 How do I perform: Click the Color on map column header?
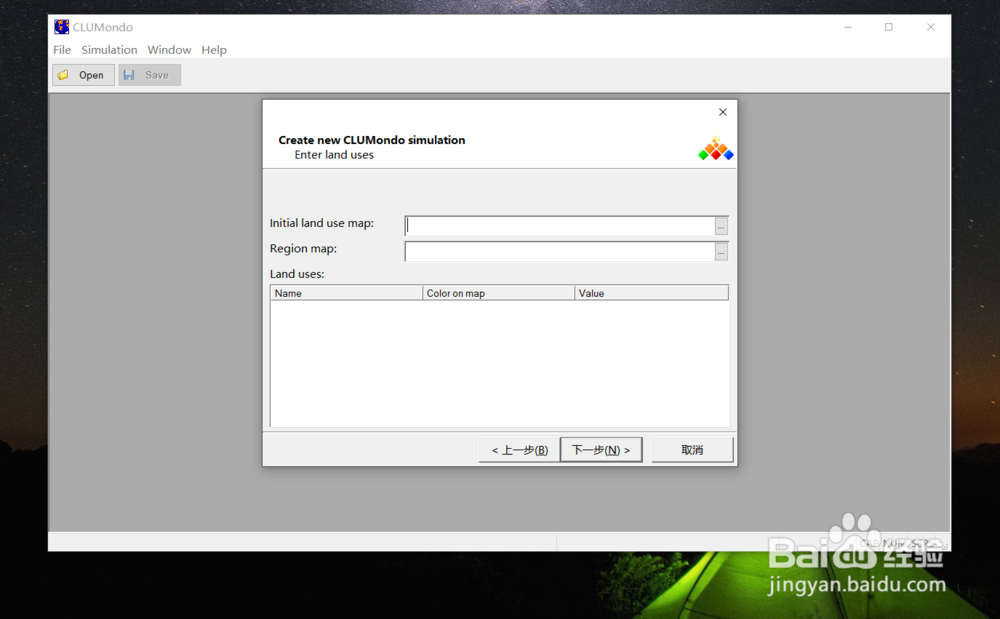[498, 293]
